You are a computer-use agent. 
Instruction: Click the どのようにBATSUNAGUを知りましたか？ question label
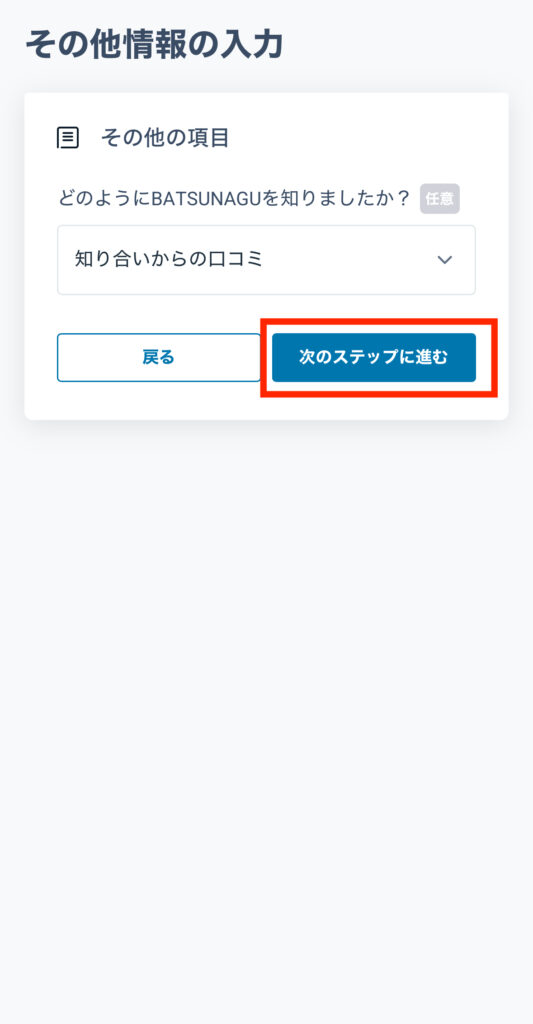tap(234, 198)
